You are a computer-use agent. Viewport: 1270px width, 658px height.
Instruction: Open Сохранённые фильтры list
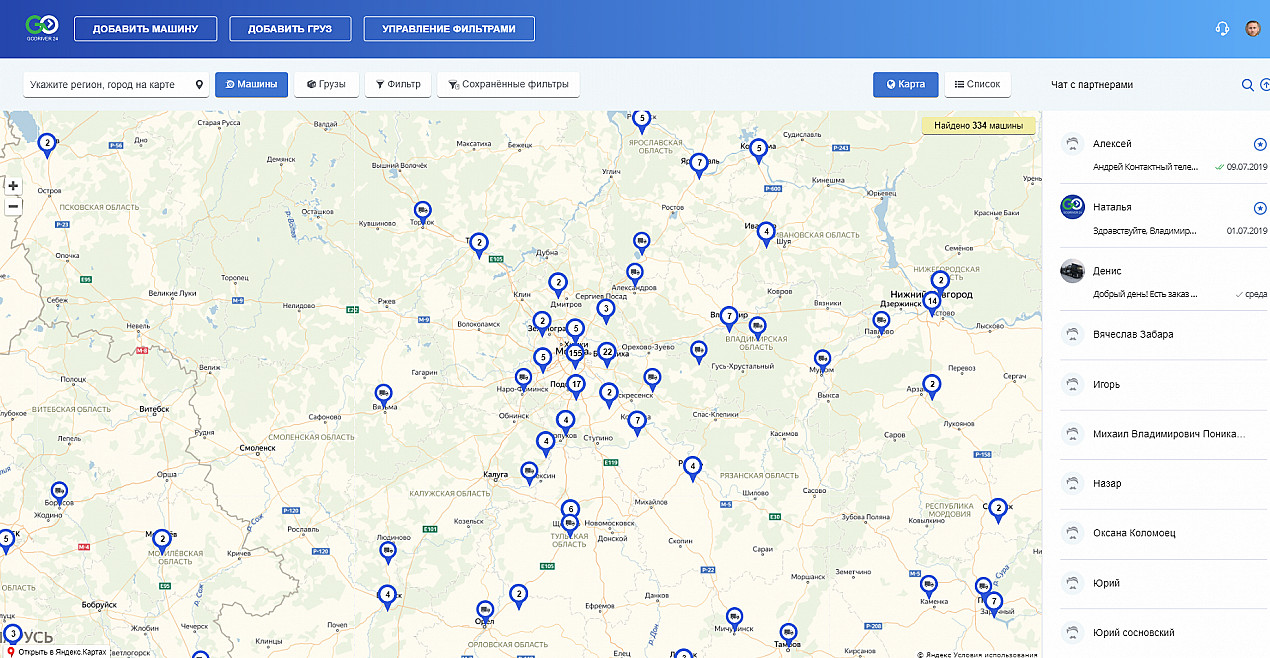click(509, 85)
